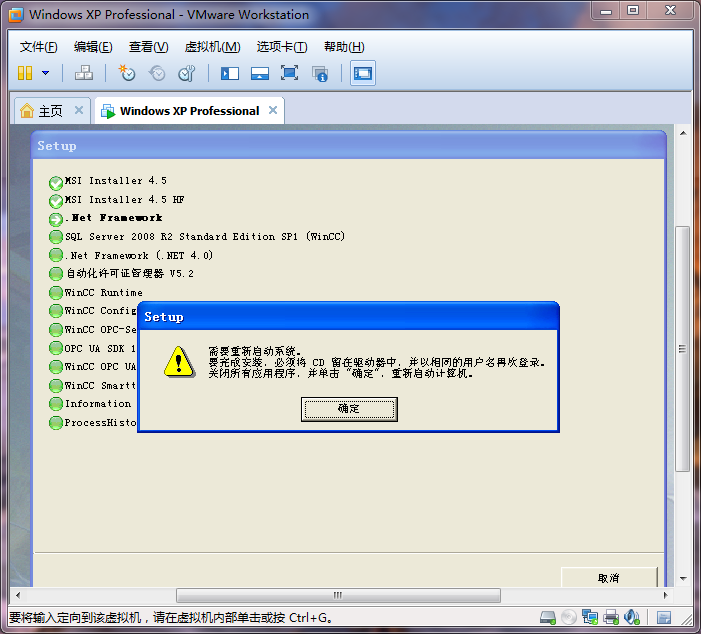
Task: Select the WinCC Runtime text
Action: click(x=104, y=292)
